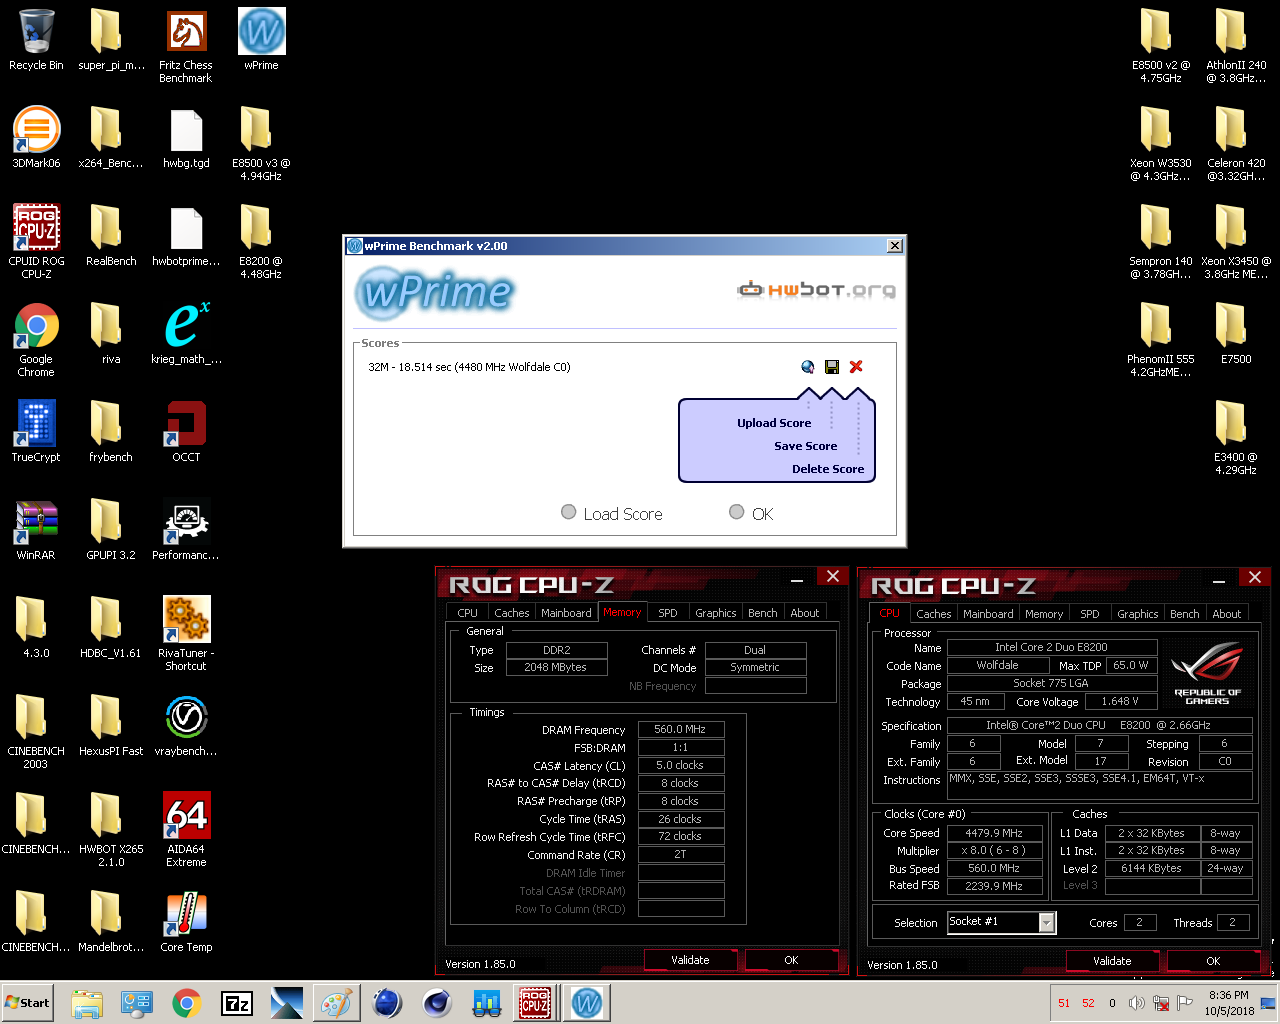The width and height of the screenshot is (1280, 1024).
Task: Click the Windows Explorer taskbar icon
Action: click(x=87, y=1003)
